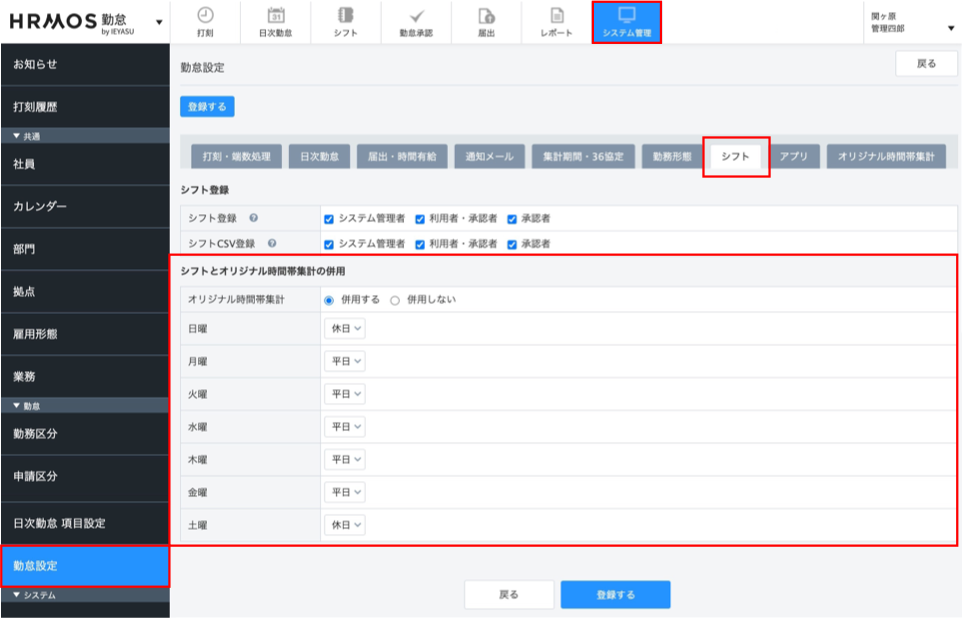The image size is (962, 618).
Task: Toggle 承認者 checkbox for シフトCSV登録
Action: 512,244
